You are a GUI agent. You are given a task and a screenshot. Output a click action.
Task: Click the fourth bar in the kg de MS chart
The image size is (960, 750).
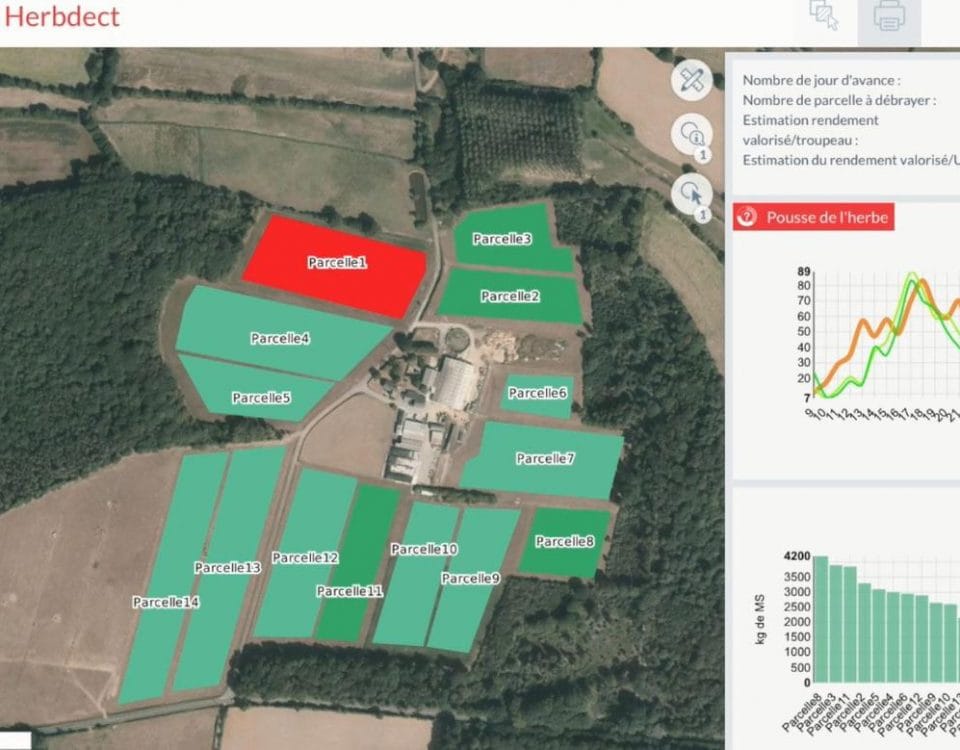[864, 633]
